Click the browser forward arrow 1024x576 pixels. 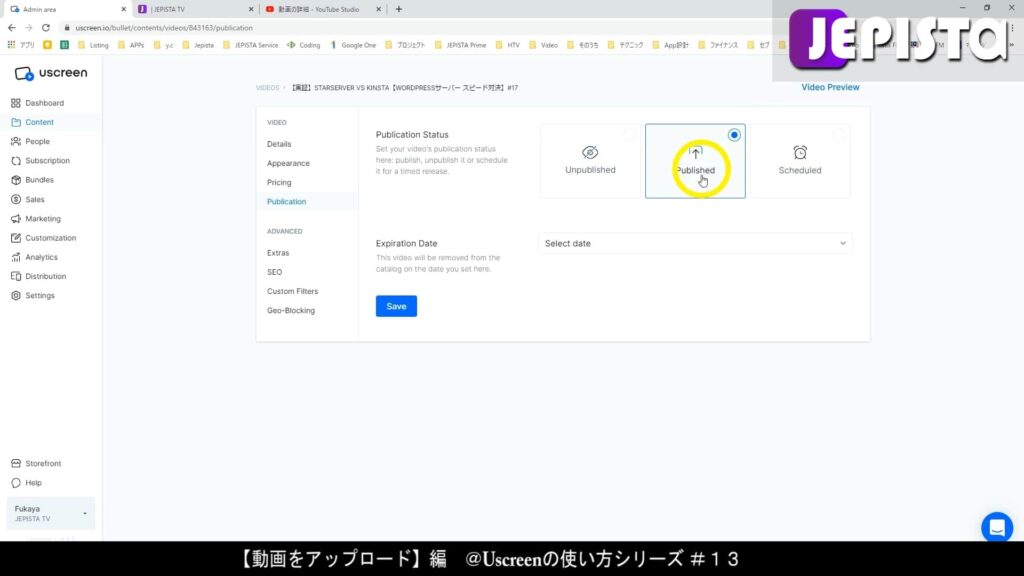(29, 28)
